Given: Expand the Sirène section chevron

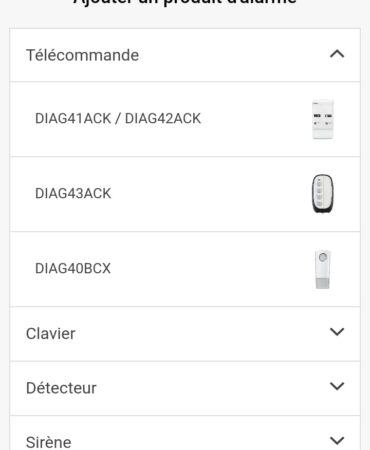Looking at the screenshot, I should click(x=337, y=440).
